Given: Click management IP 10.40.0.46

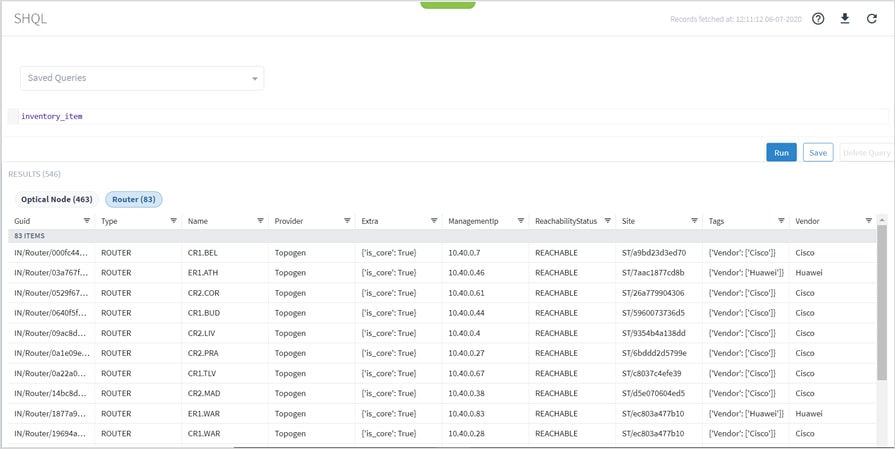Looking at the screenshot, I should click(466, 273).
